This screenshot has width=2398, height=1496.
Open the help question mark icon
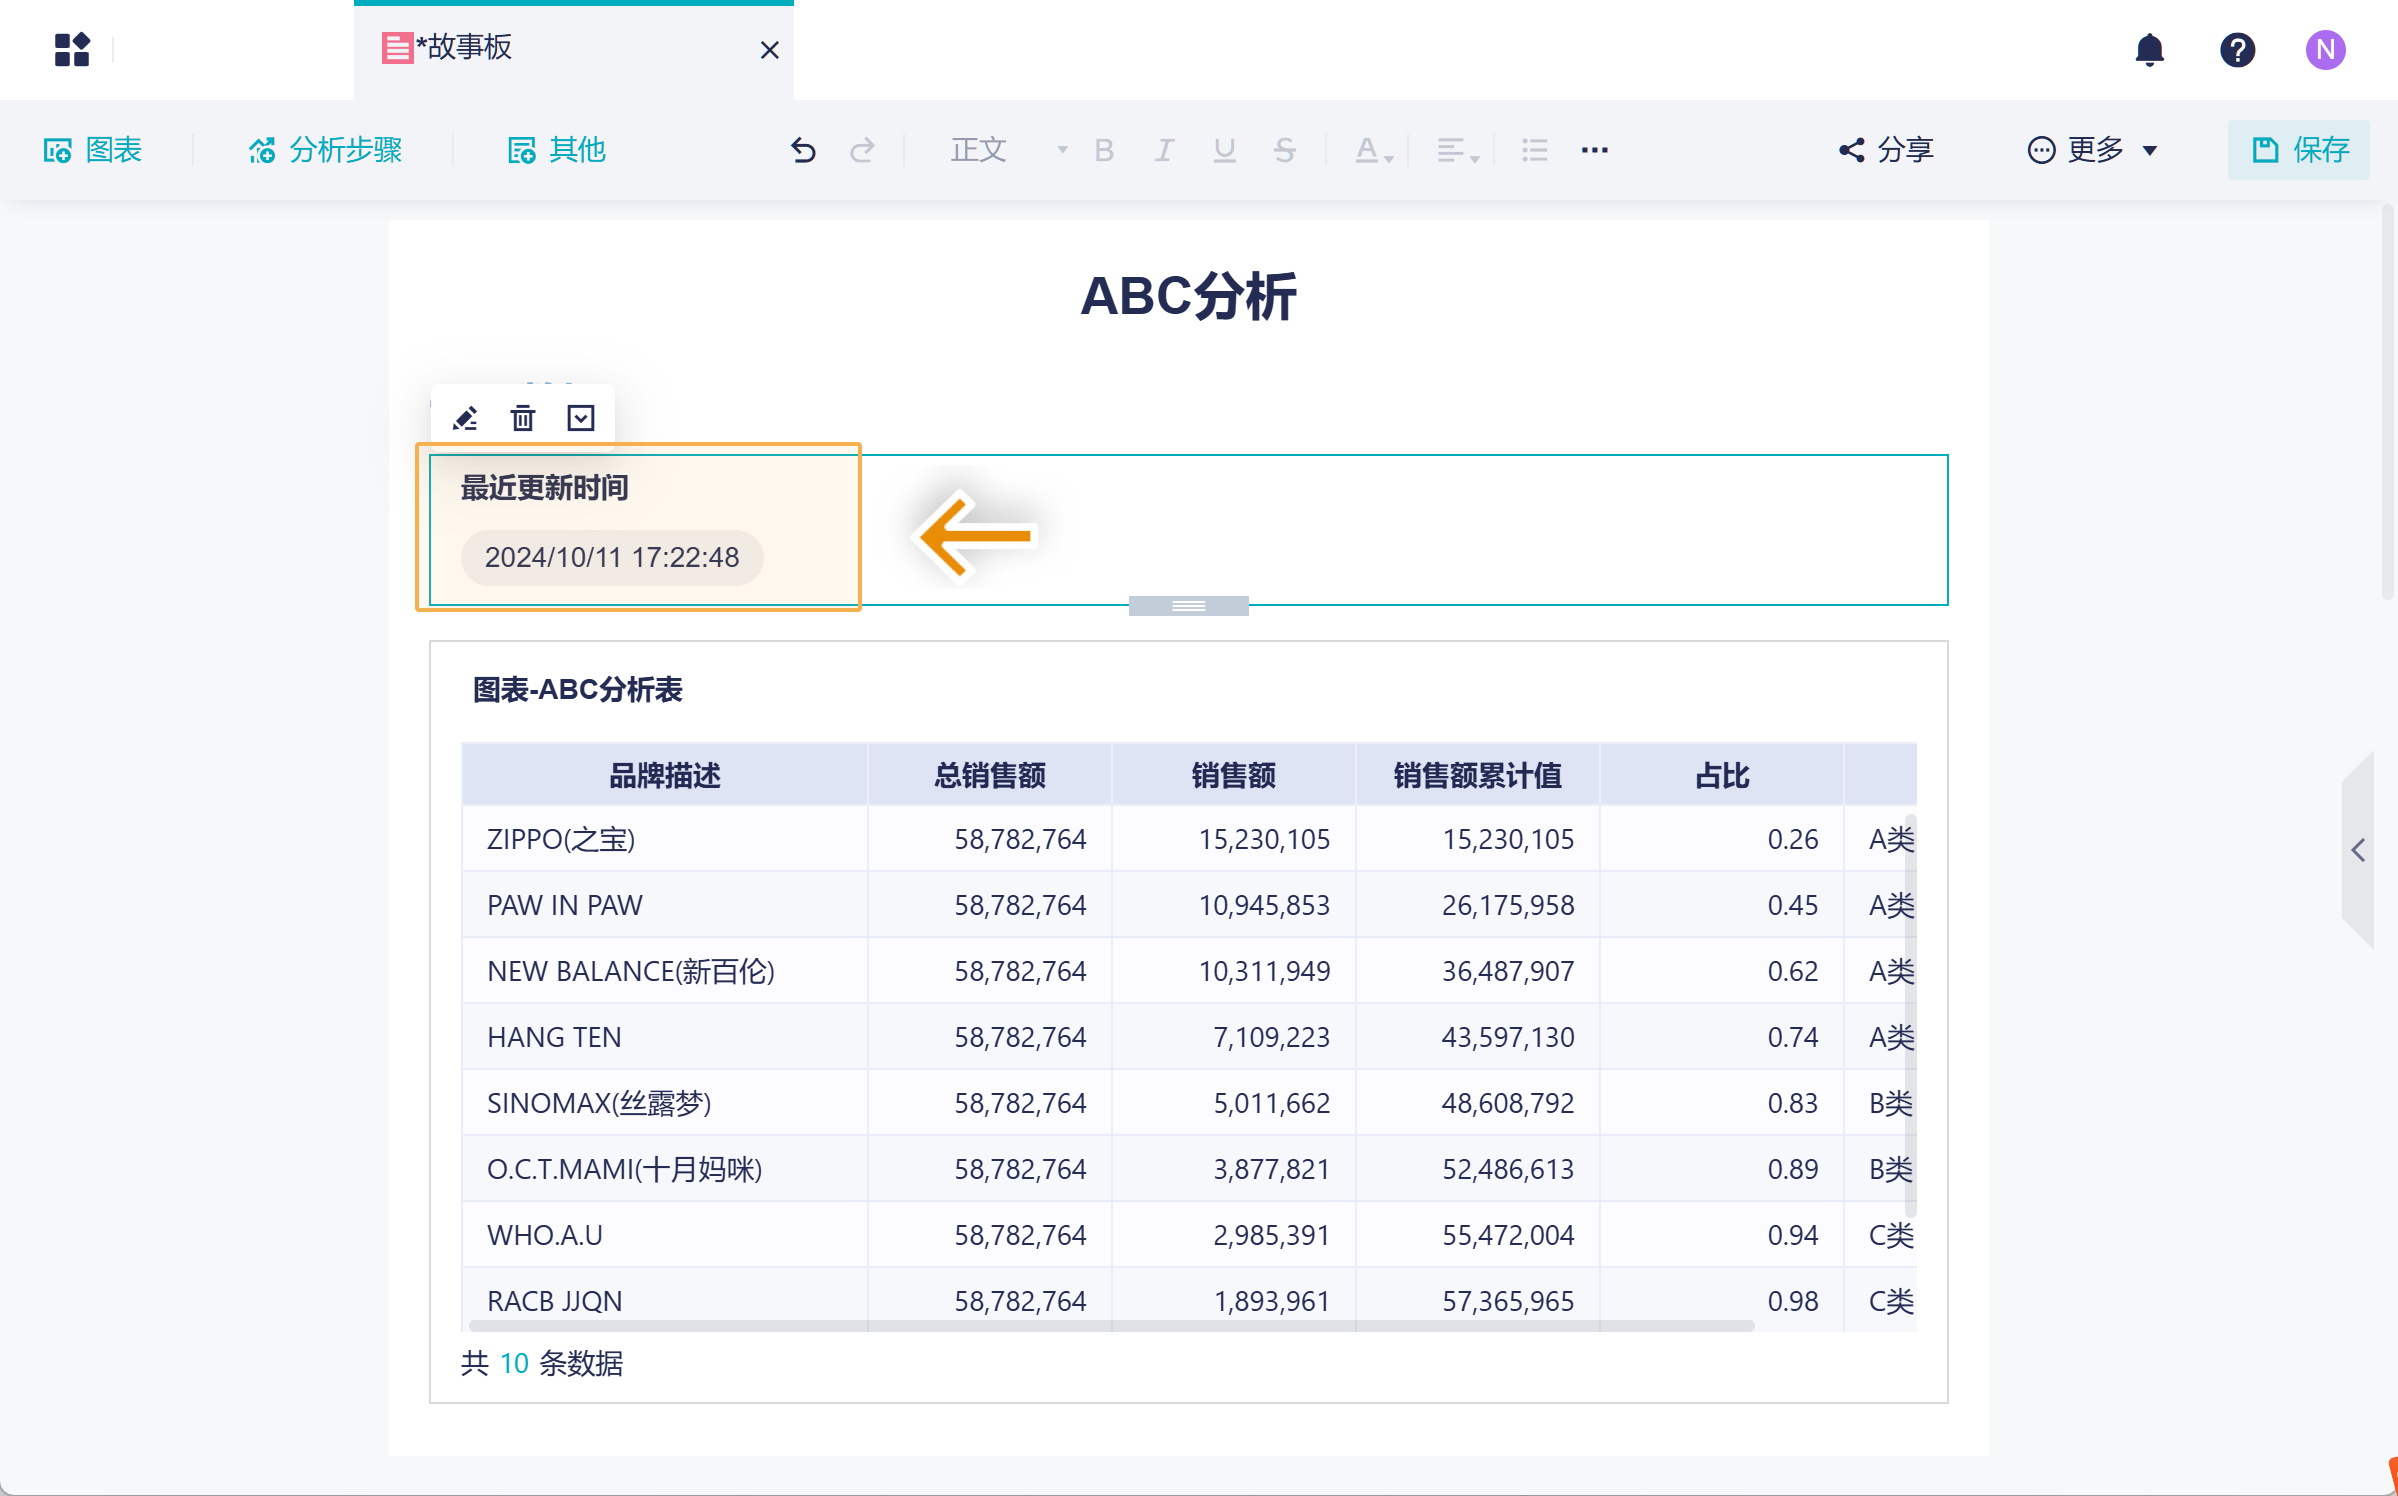2237,49
